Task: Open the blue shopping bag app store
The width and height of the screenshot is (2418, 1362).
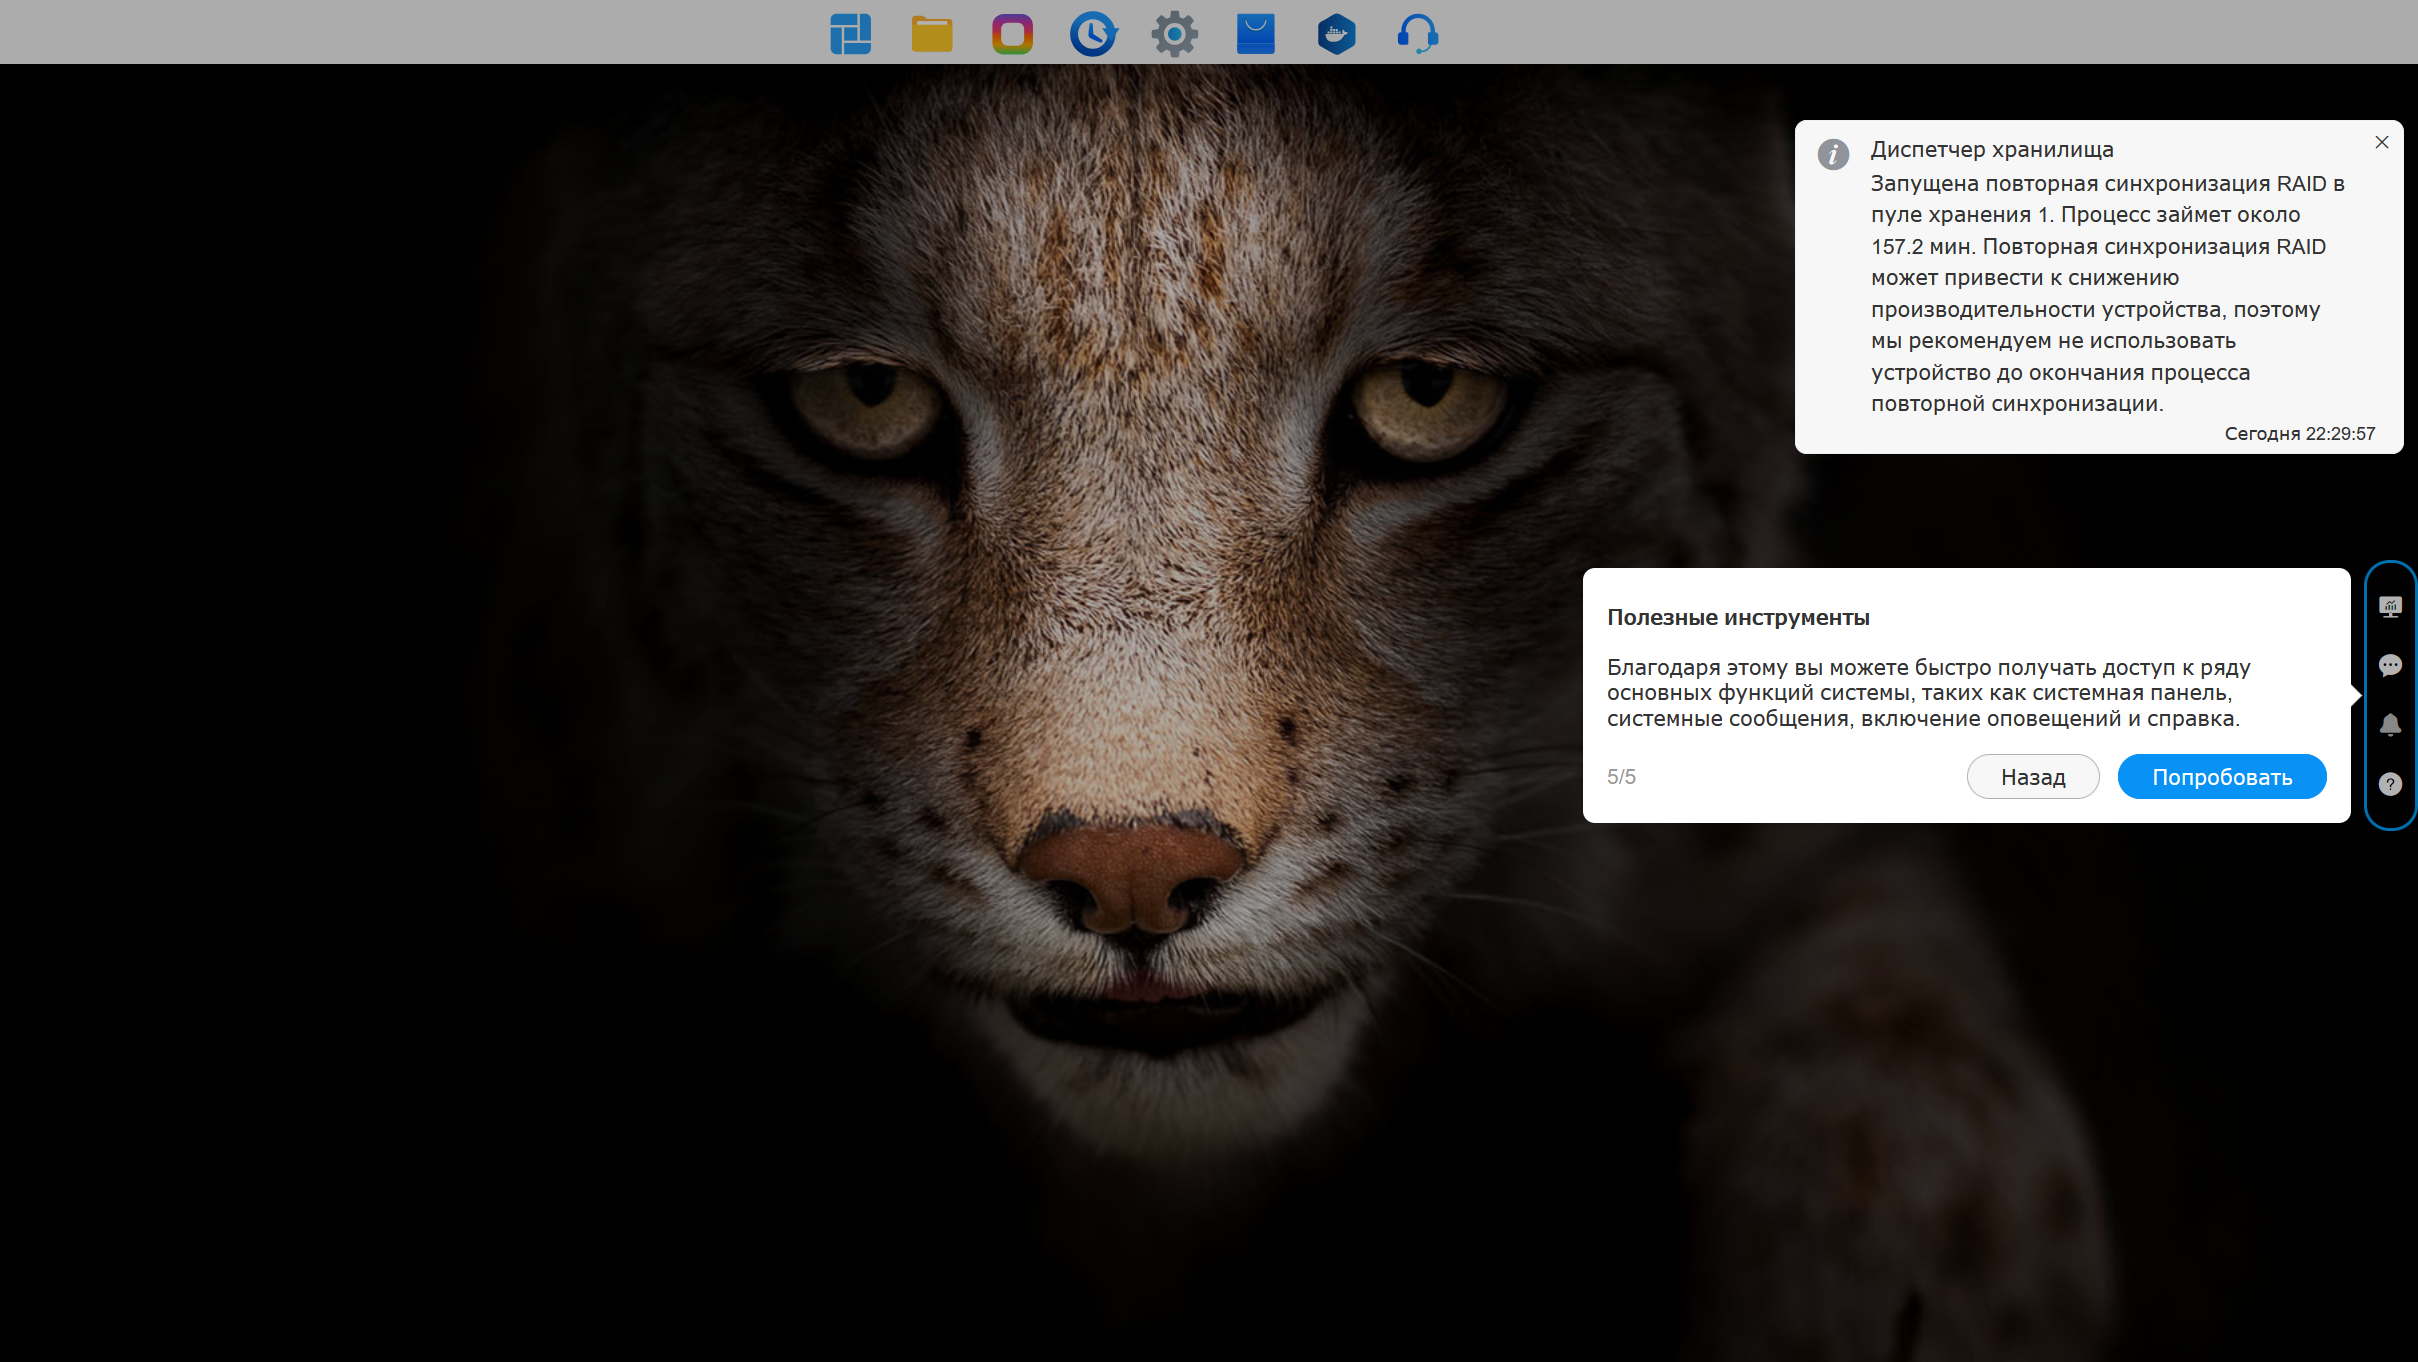Action: click(1255, 34)
